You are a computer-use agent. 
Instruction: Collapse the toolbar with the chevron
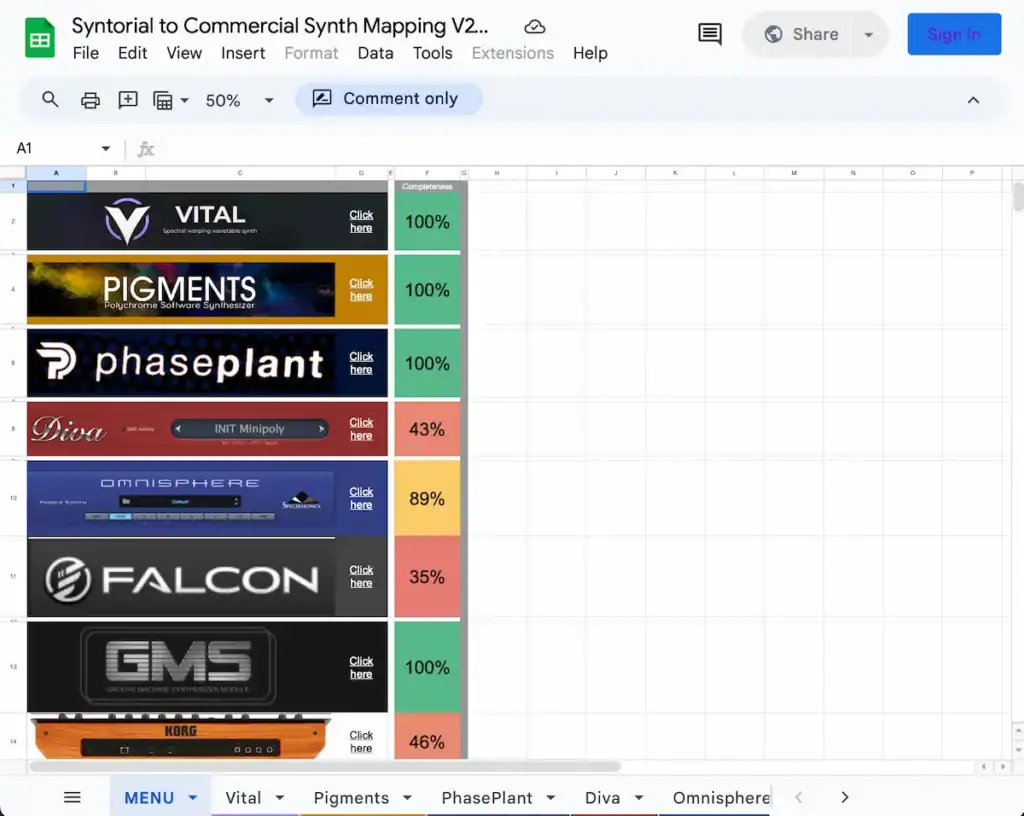[x=973, y=99]
